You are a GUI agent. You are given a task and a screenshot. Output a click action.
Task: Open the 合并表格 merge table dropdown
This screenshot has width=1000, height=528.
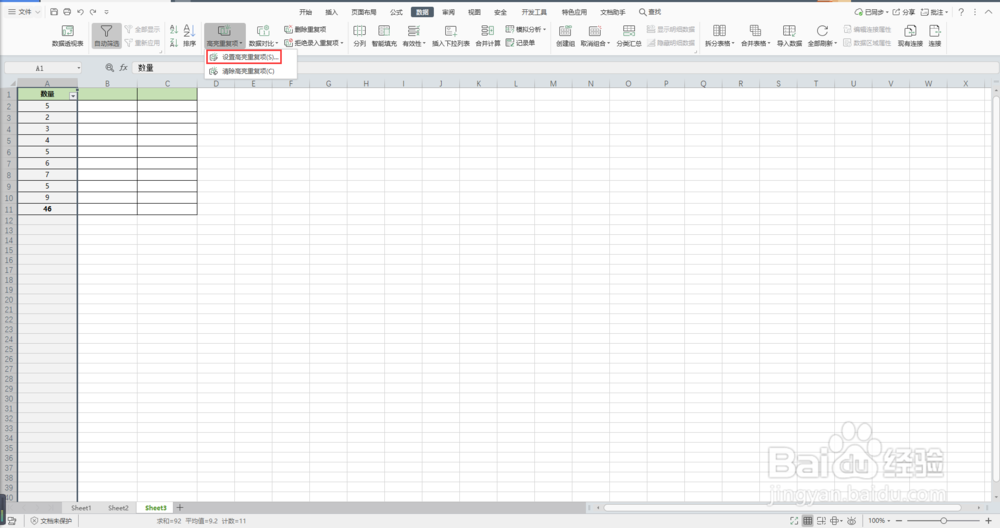pos(756,36)
